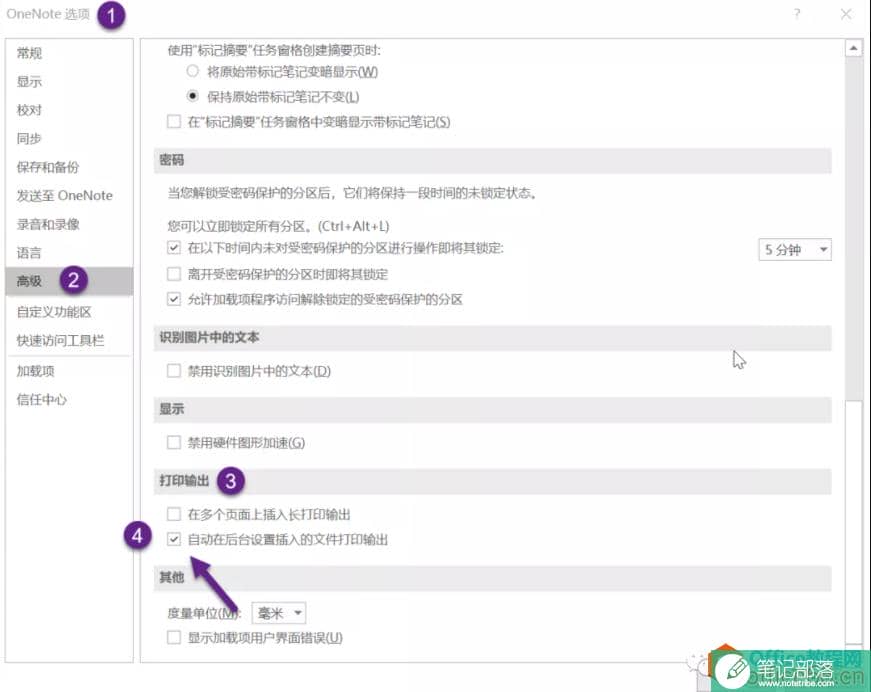This screenshot has height=692, width=871.
Task: Check 在标记摘要任务窗格中变暗显示带标记笔记
Action: point(174,122)
